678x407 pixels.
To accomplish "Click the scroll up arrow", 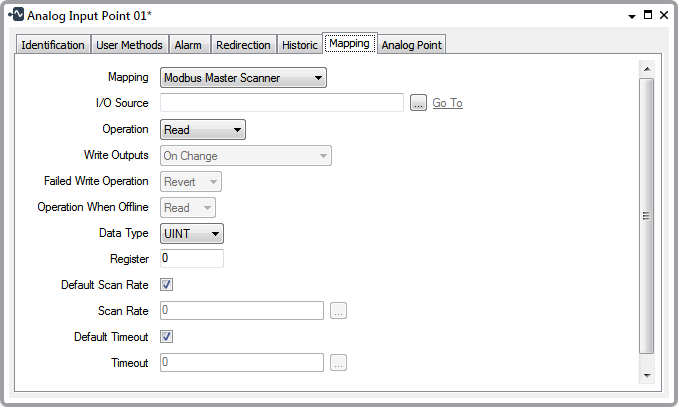I will (646, 69).
